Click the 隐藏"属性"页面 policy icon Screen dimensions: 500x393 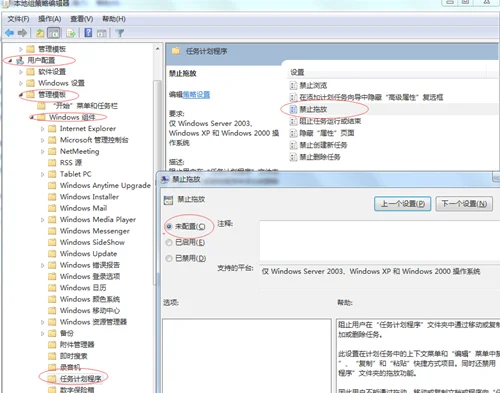tap(293, 133)
